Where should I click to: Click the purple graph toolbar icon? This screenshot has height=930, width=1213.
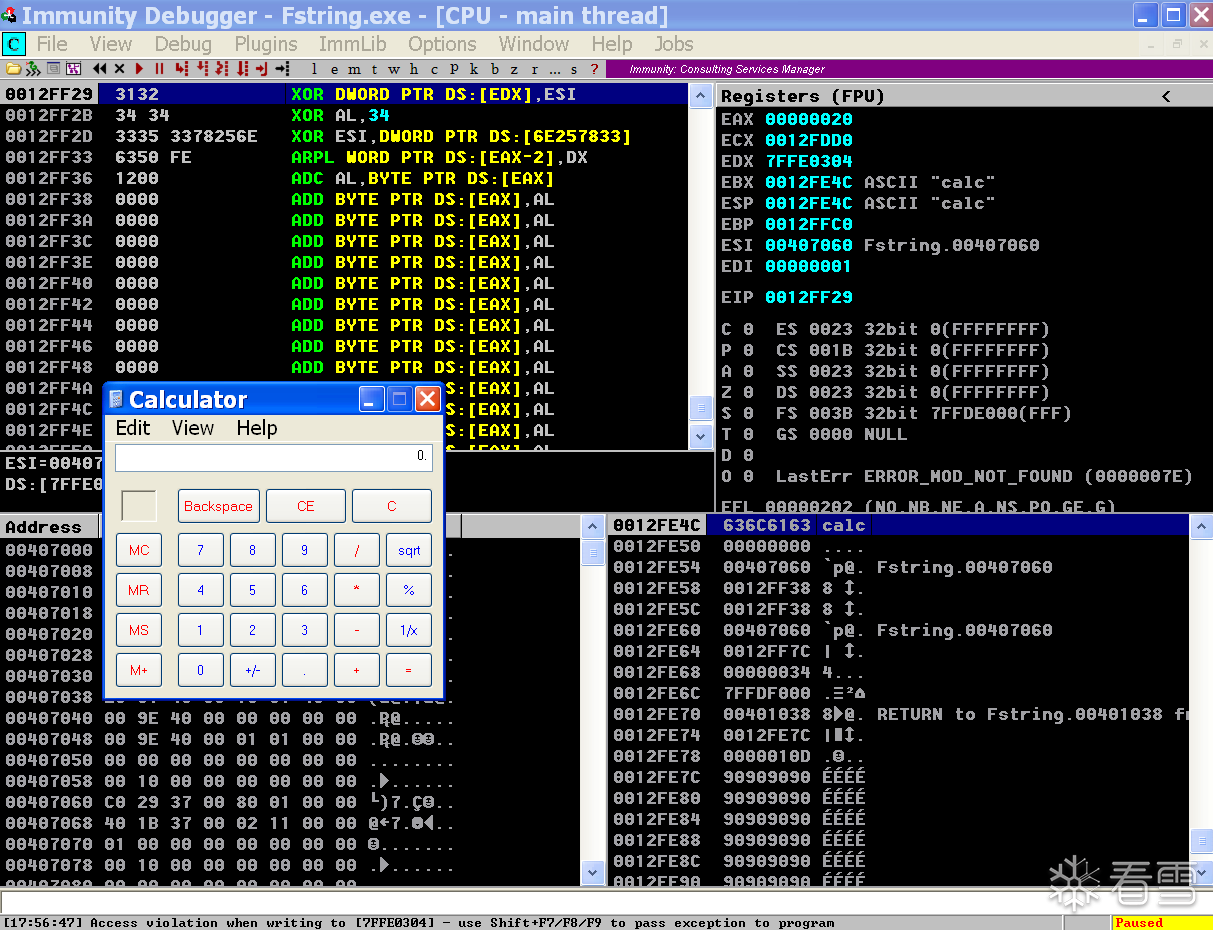click(x=73, y=69)
